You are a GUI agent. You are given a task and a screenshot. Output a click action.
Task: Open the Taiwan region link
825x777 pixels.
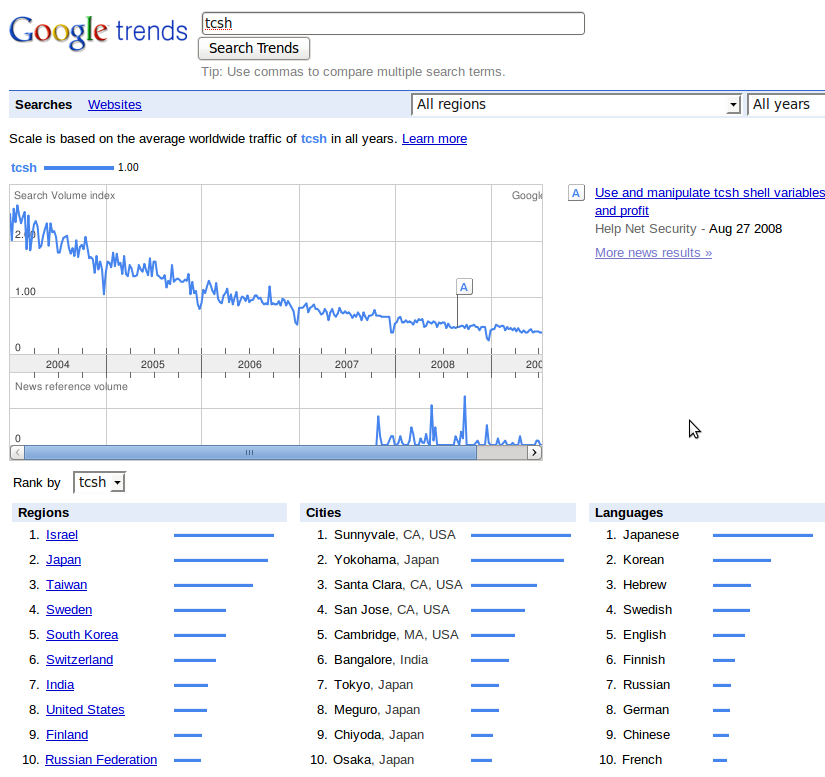[67, 585]
